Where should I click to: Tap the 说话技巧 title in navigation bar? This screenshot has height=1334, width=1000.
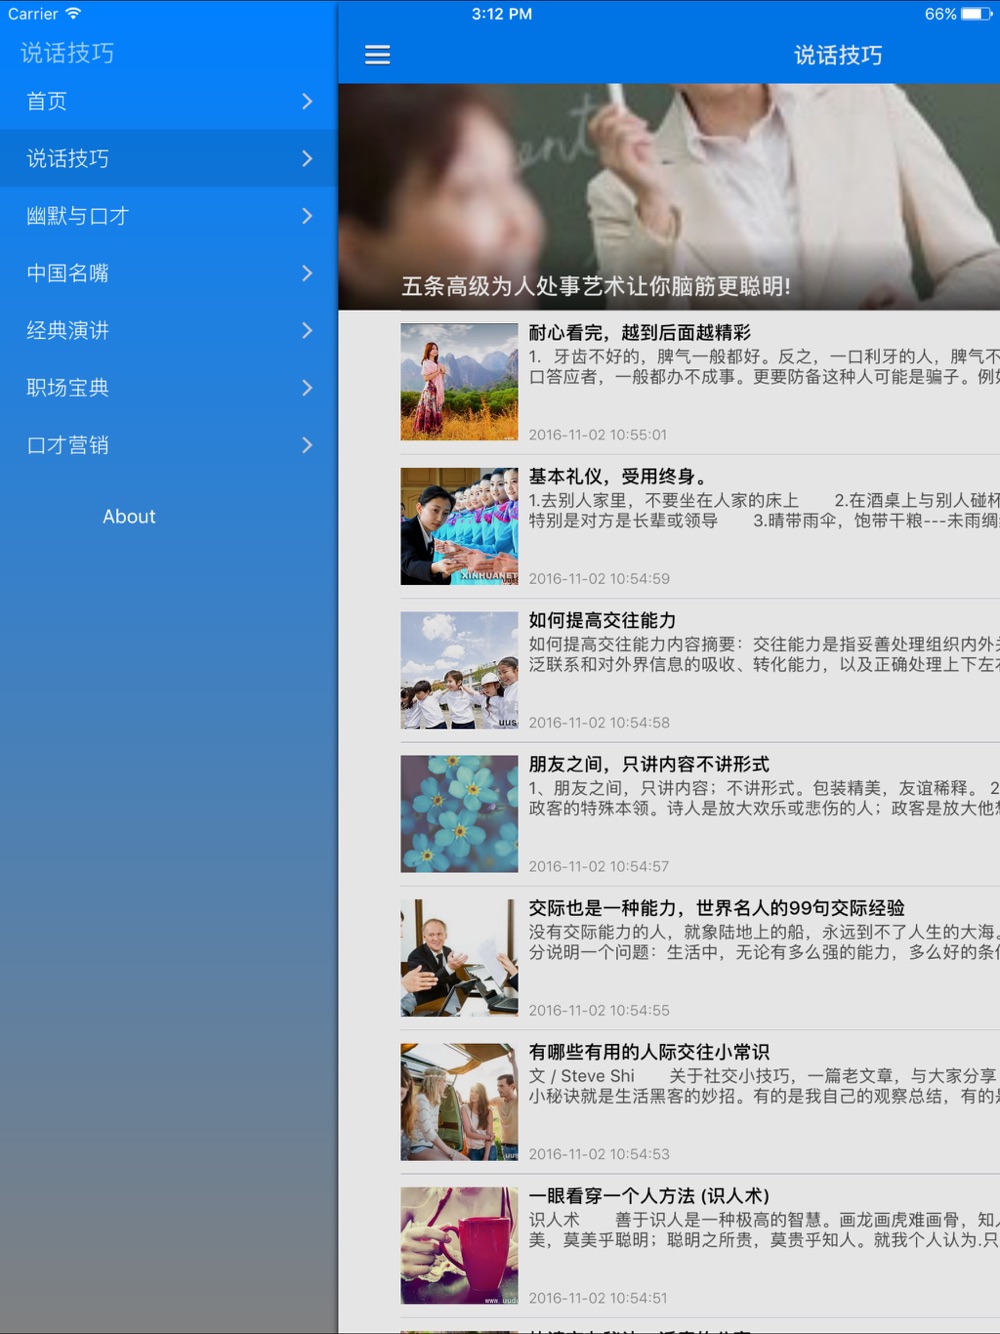coord(838,55)
